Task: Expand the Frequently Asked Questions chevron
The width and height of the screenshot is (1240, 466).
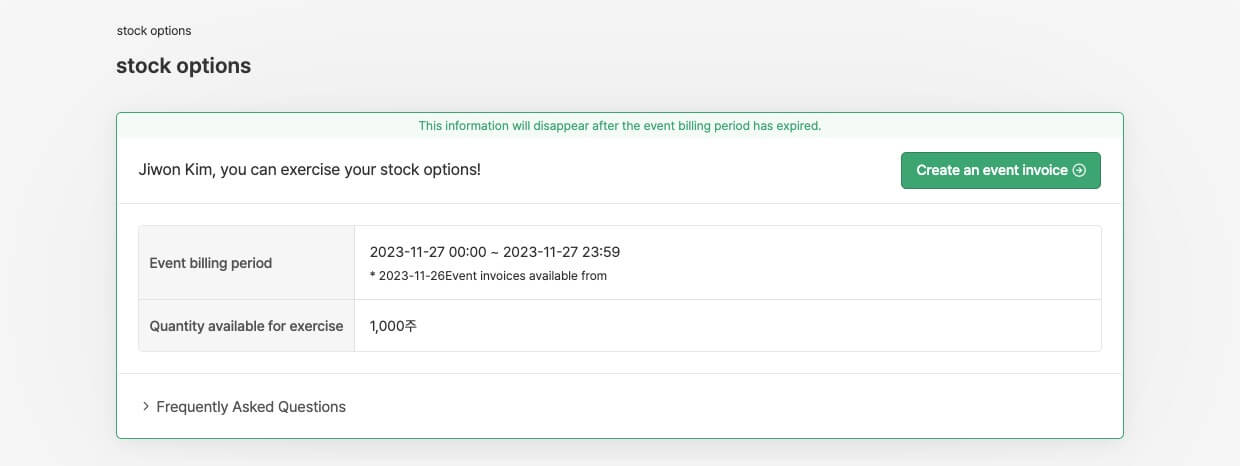Action: pos(146,407)
